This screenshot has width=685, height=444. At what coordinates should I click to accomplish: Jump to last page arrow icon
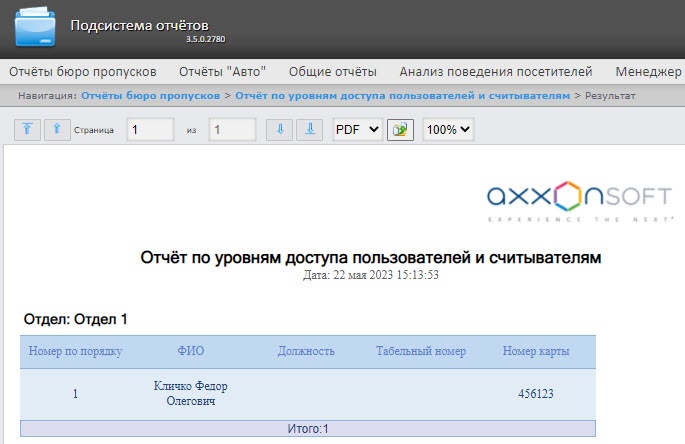pos(309,129)
